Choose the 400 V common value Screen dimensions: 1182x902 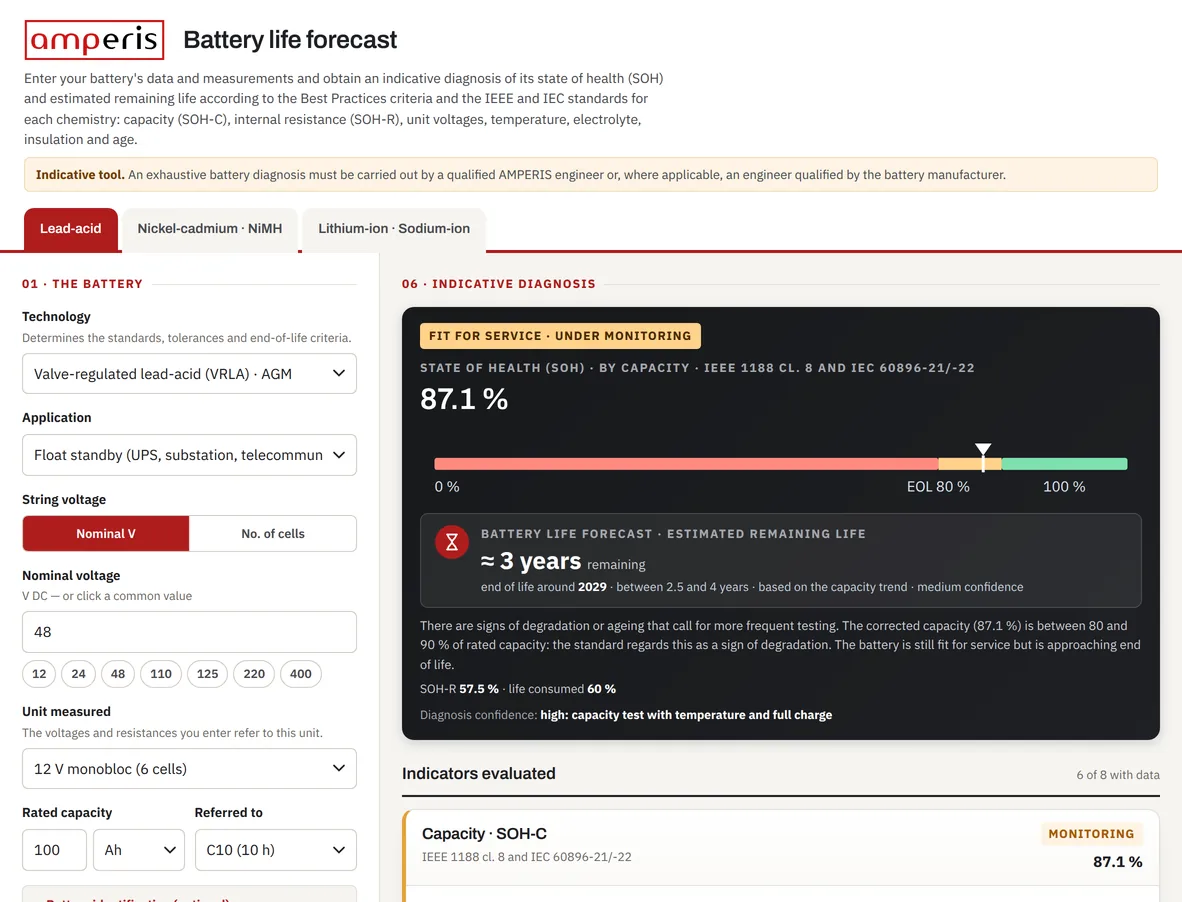pyautogui.click(x=301, y=674)
